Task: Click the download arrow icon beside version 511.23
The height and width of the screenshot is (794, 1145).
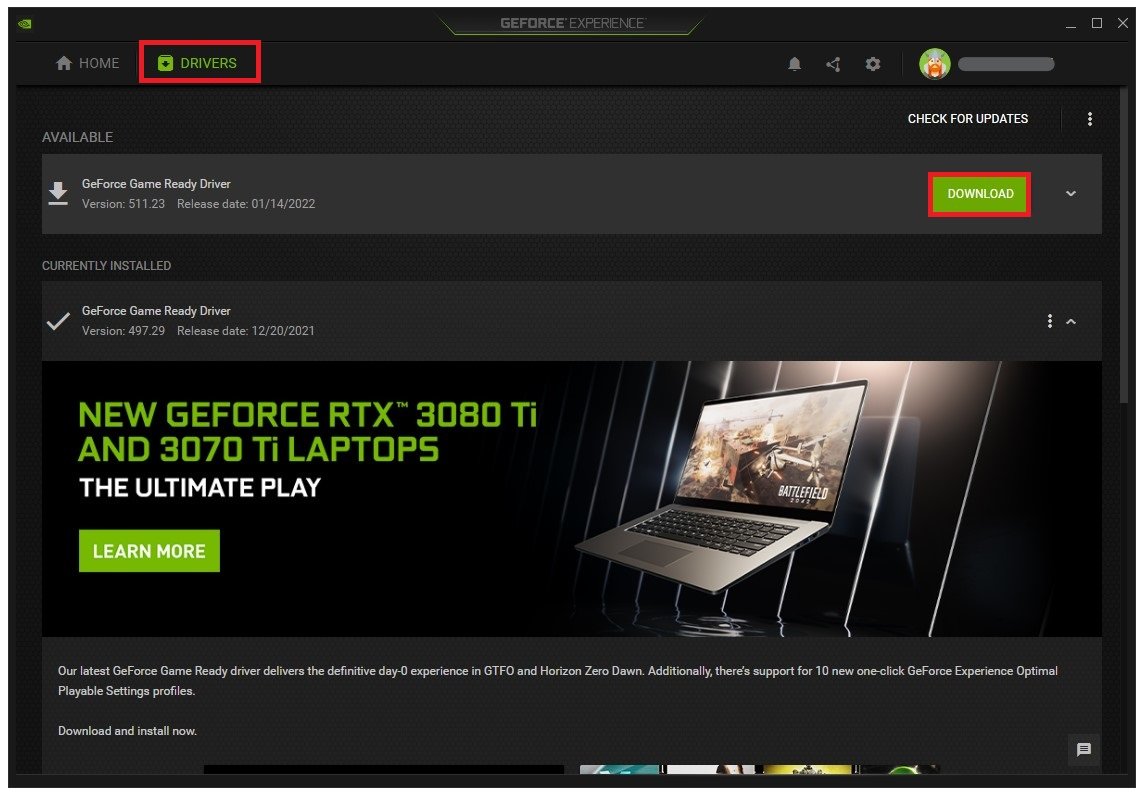Action: 58,194
